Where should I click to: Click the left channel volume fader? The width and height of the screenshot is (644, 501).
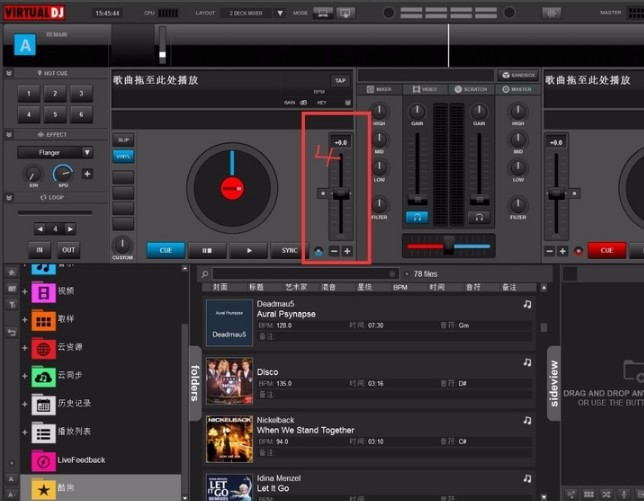pyautogui.click(x=417, y=199)
